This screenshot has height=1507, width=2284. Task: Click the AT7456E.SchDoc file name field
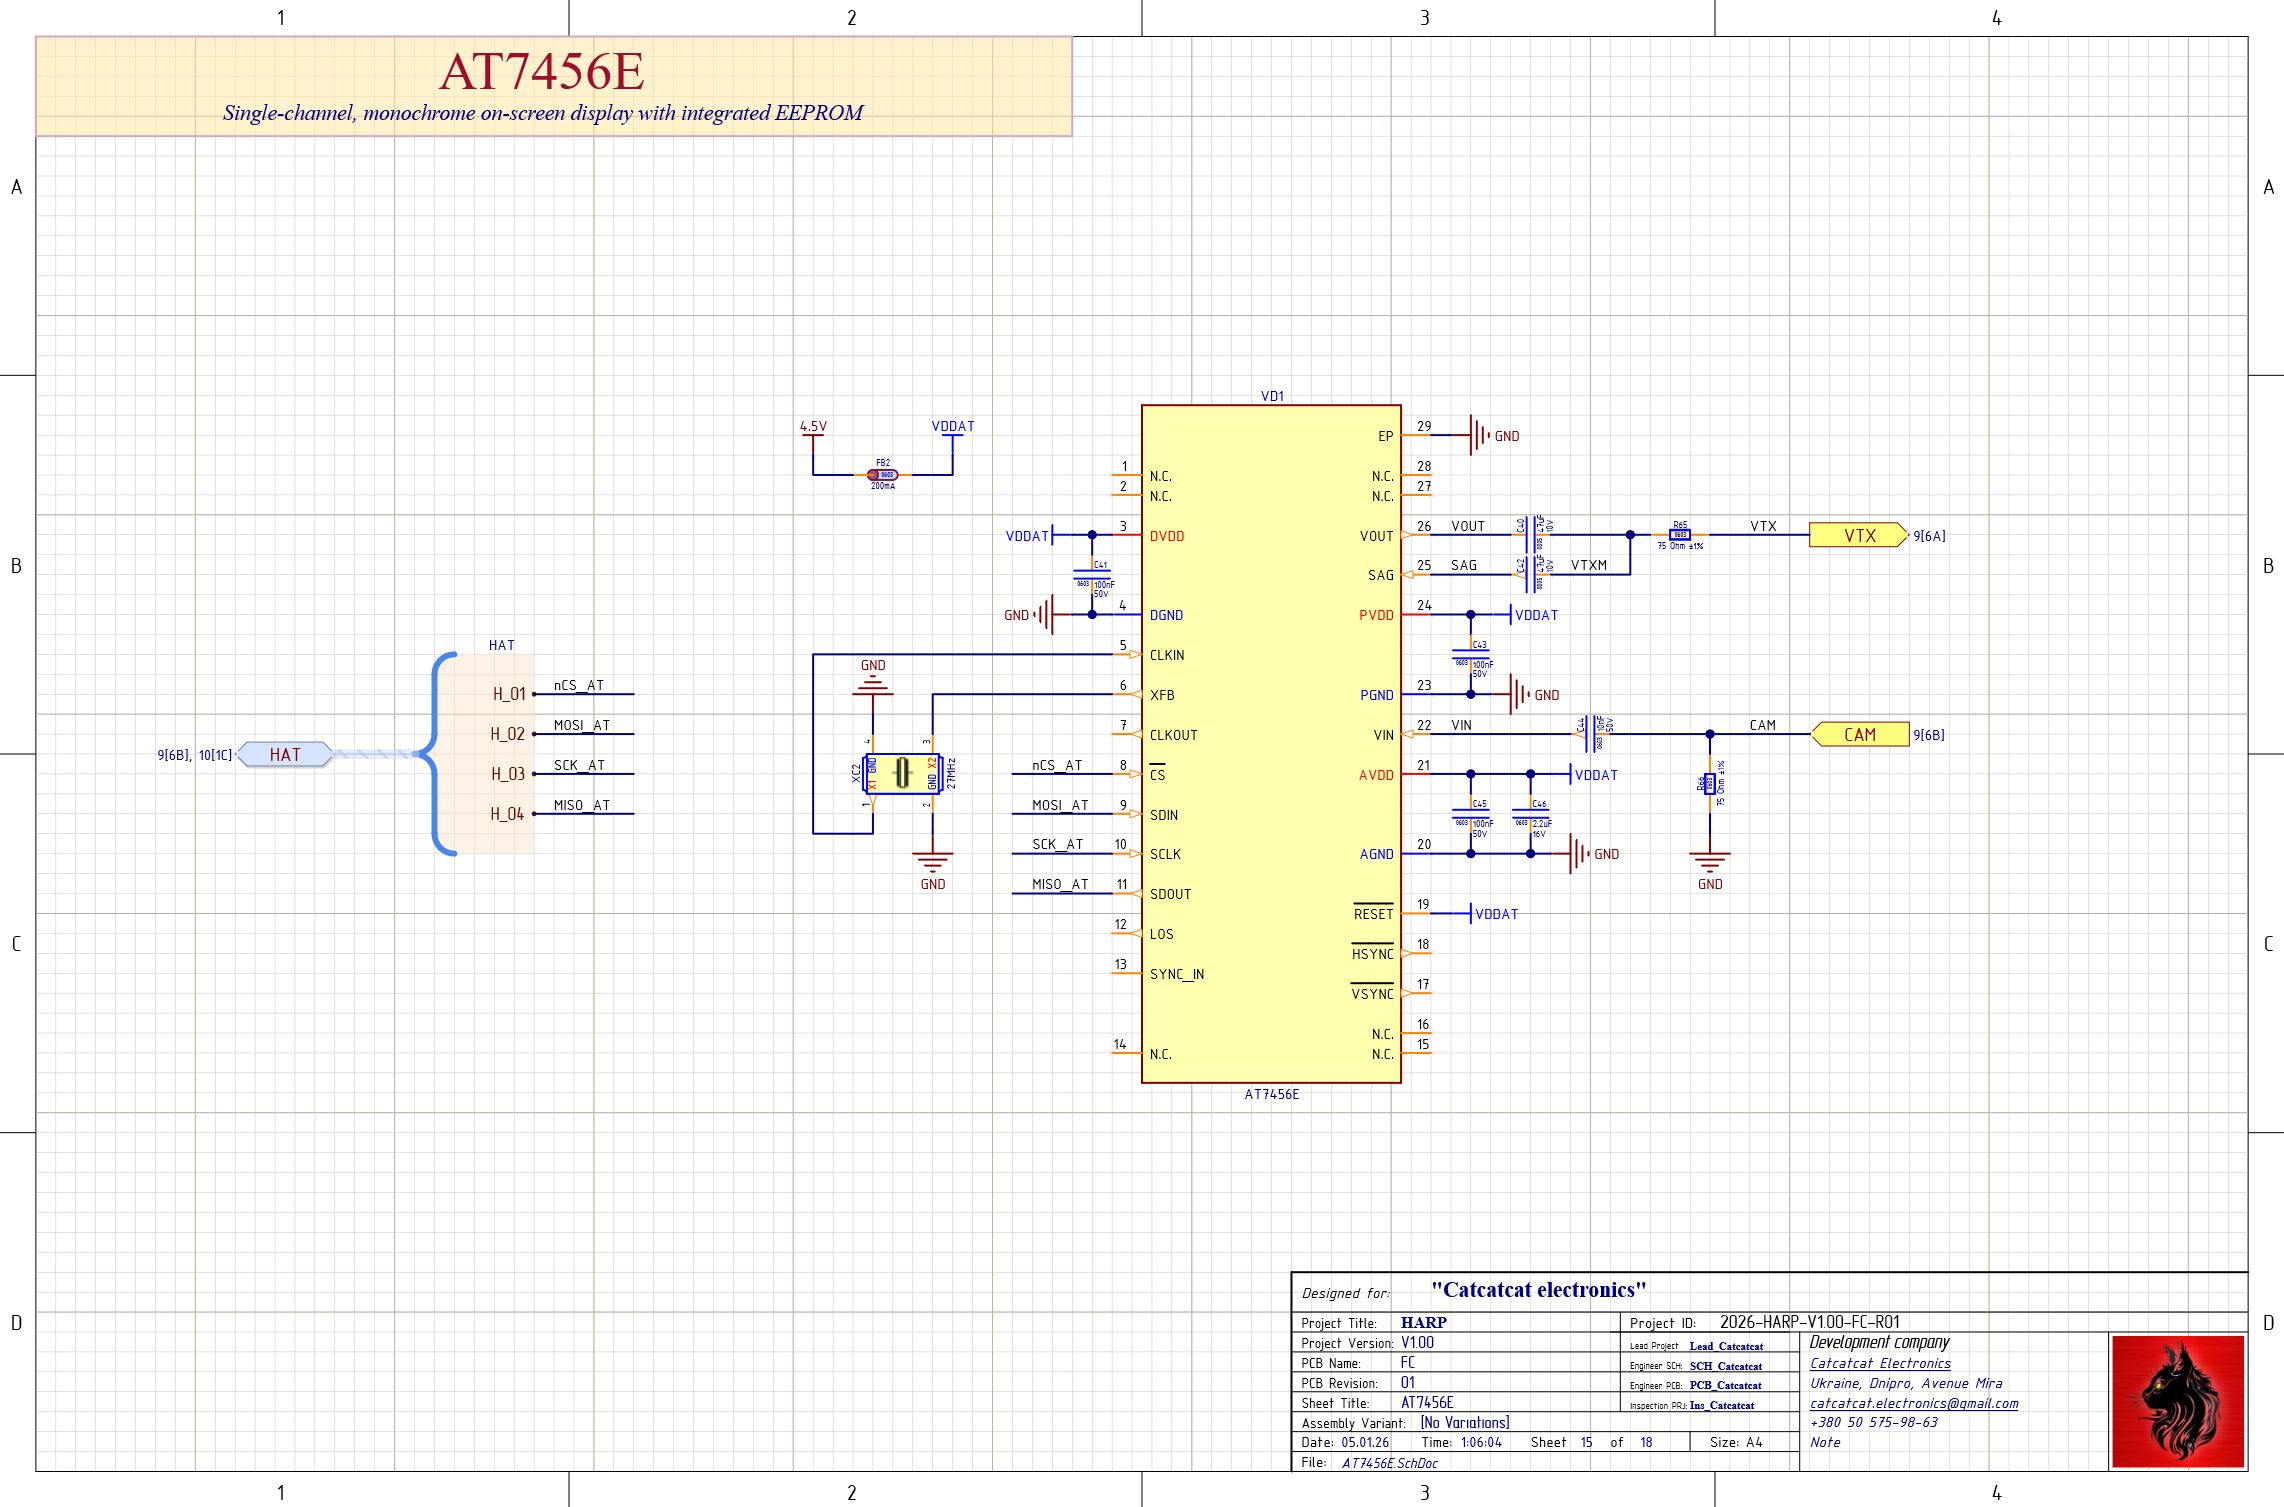(x=1390, y=1463)
